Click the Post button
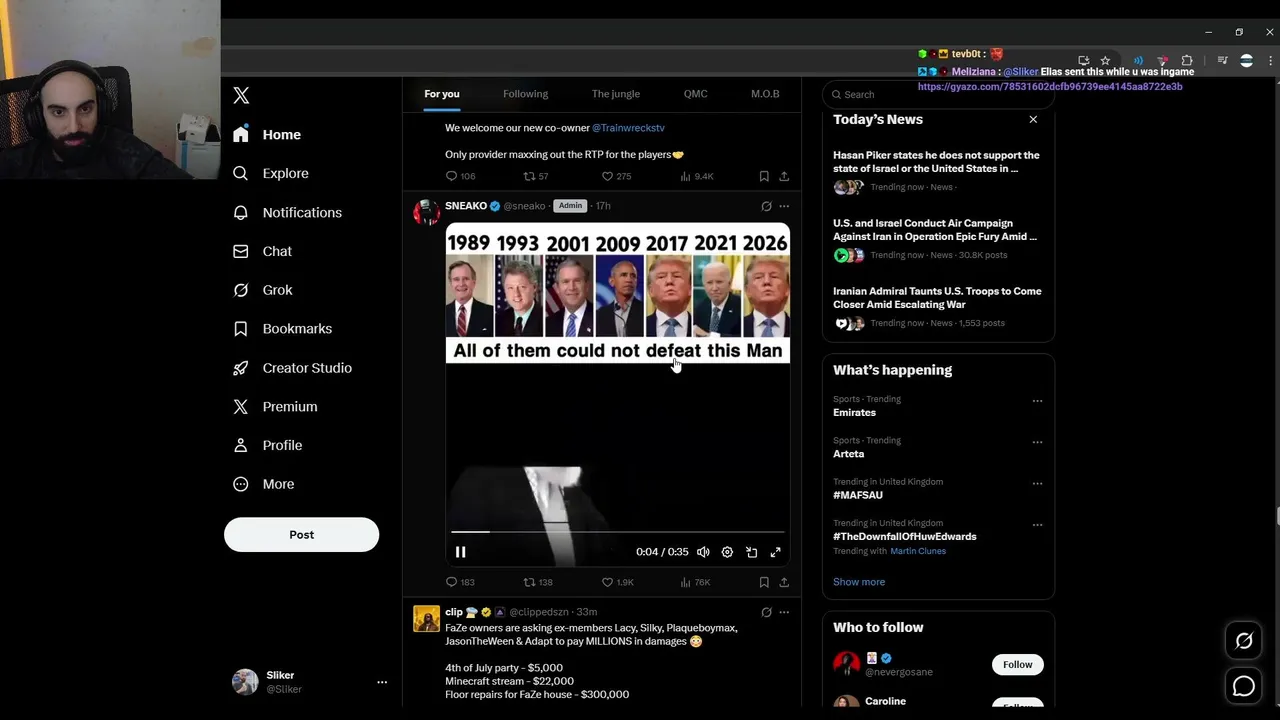This screenshot has width=1280, height=720. (x=301, y=534)
